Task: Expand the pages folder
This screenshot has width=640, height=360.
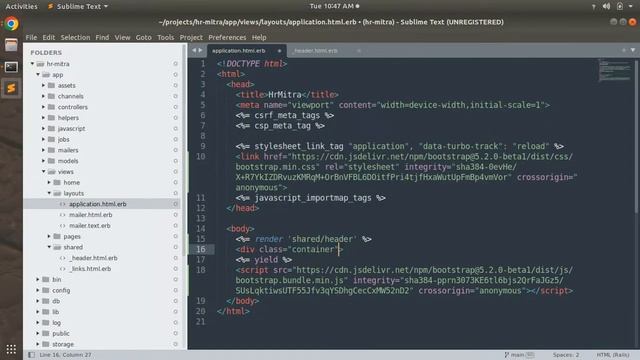Action: (49, 236)
